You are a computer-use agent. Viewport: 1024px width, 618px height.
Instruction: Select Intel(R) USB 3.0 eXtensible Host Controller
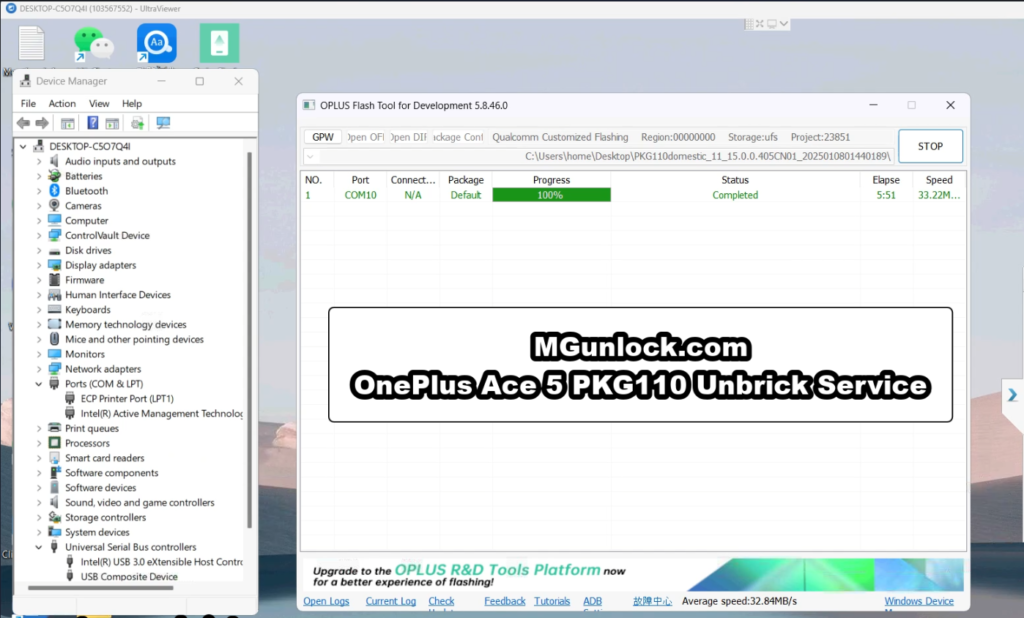click(x=161, y=562)
